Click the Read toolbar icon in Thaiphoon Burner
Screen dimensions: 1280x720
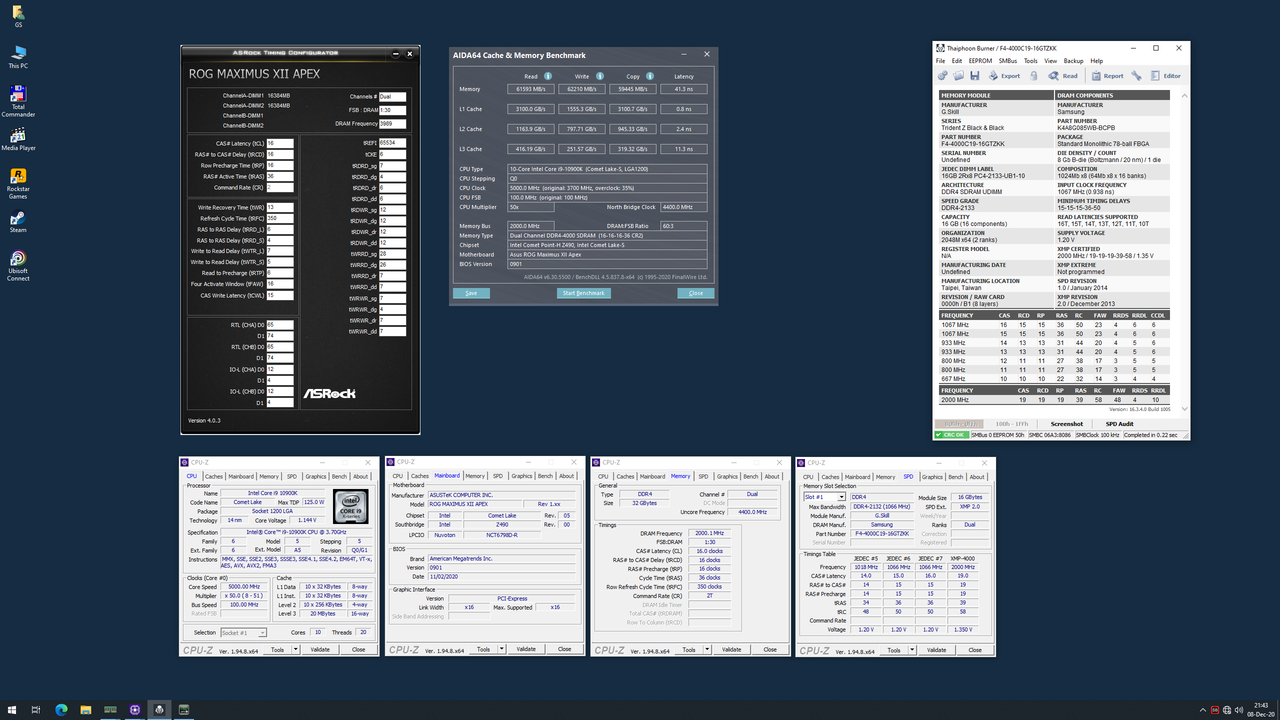[1063, 75]
